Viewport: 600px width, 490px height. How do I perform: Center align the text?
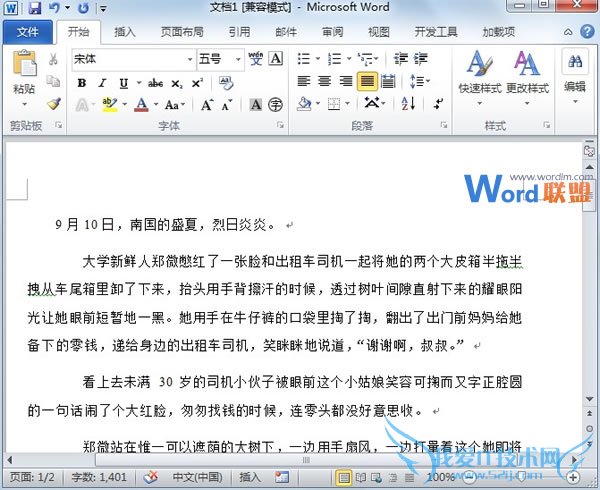pos(325,81)
